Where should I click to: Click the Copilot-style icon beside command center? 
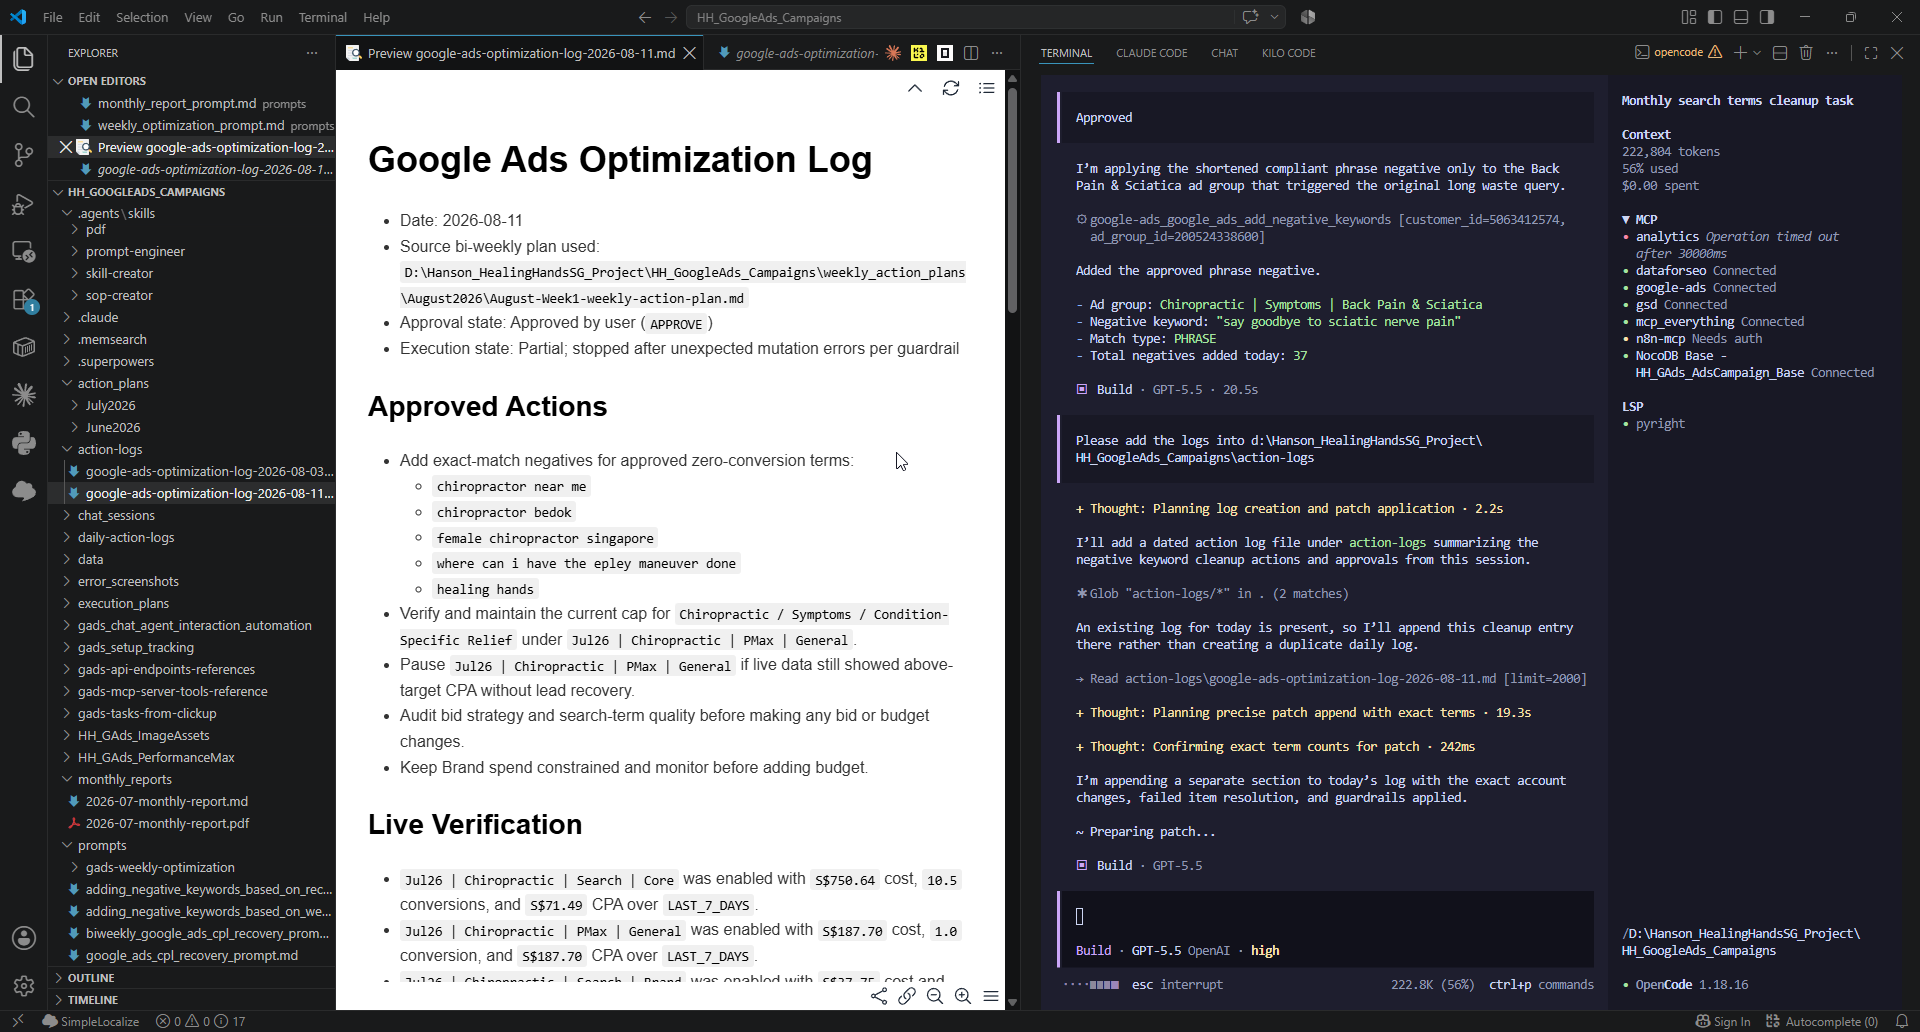point(1308,17)
